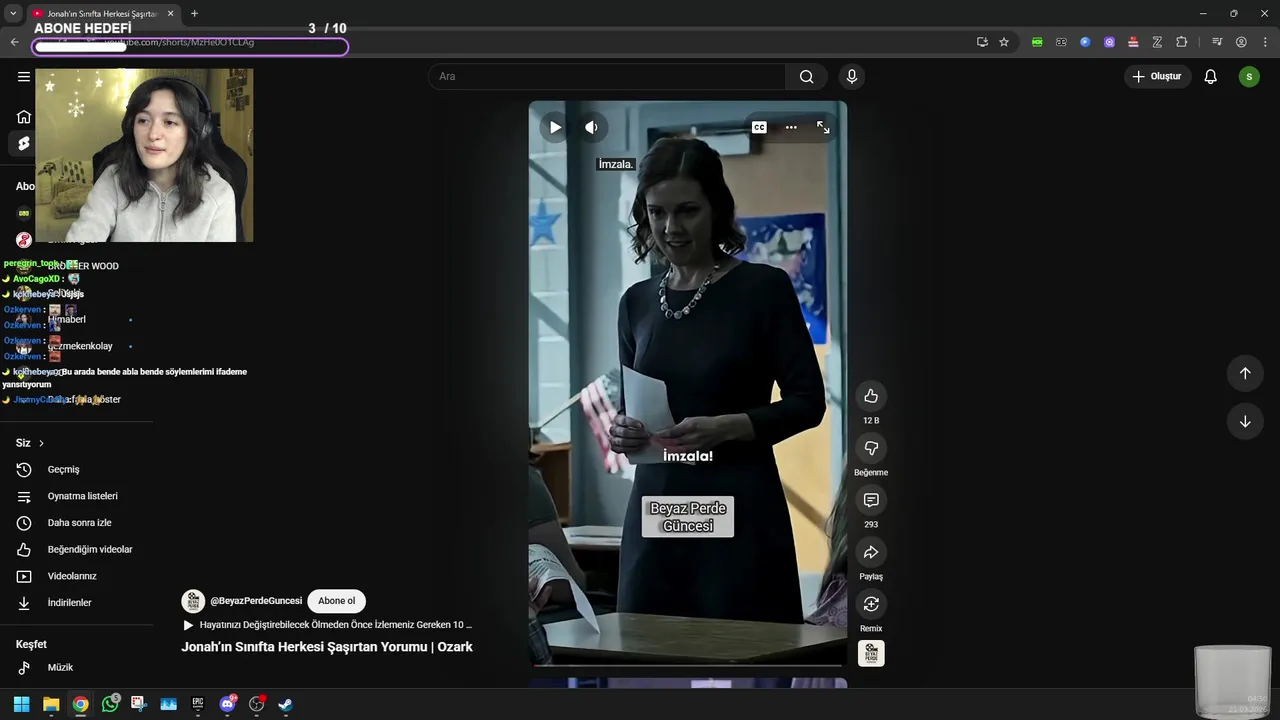Open Windows Start menu
The height and width of the screenshot is (720, 1280).
[21, 704]
